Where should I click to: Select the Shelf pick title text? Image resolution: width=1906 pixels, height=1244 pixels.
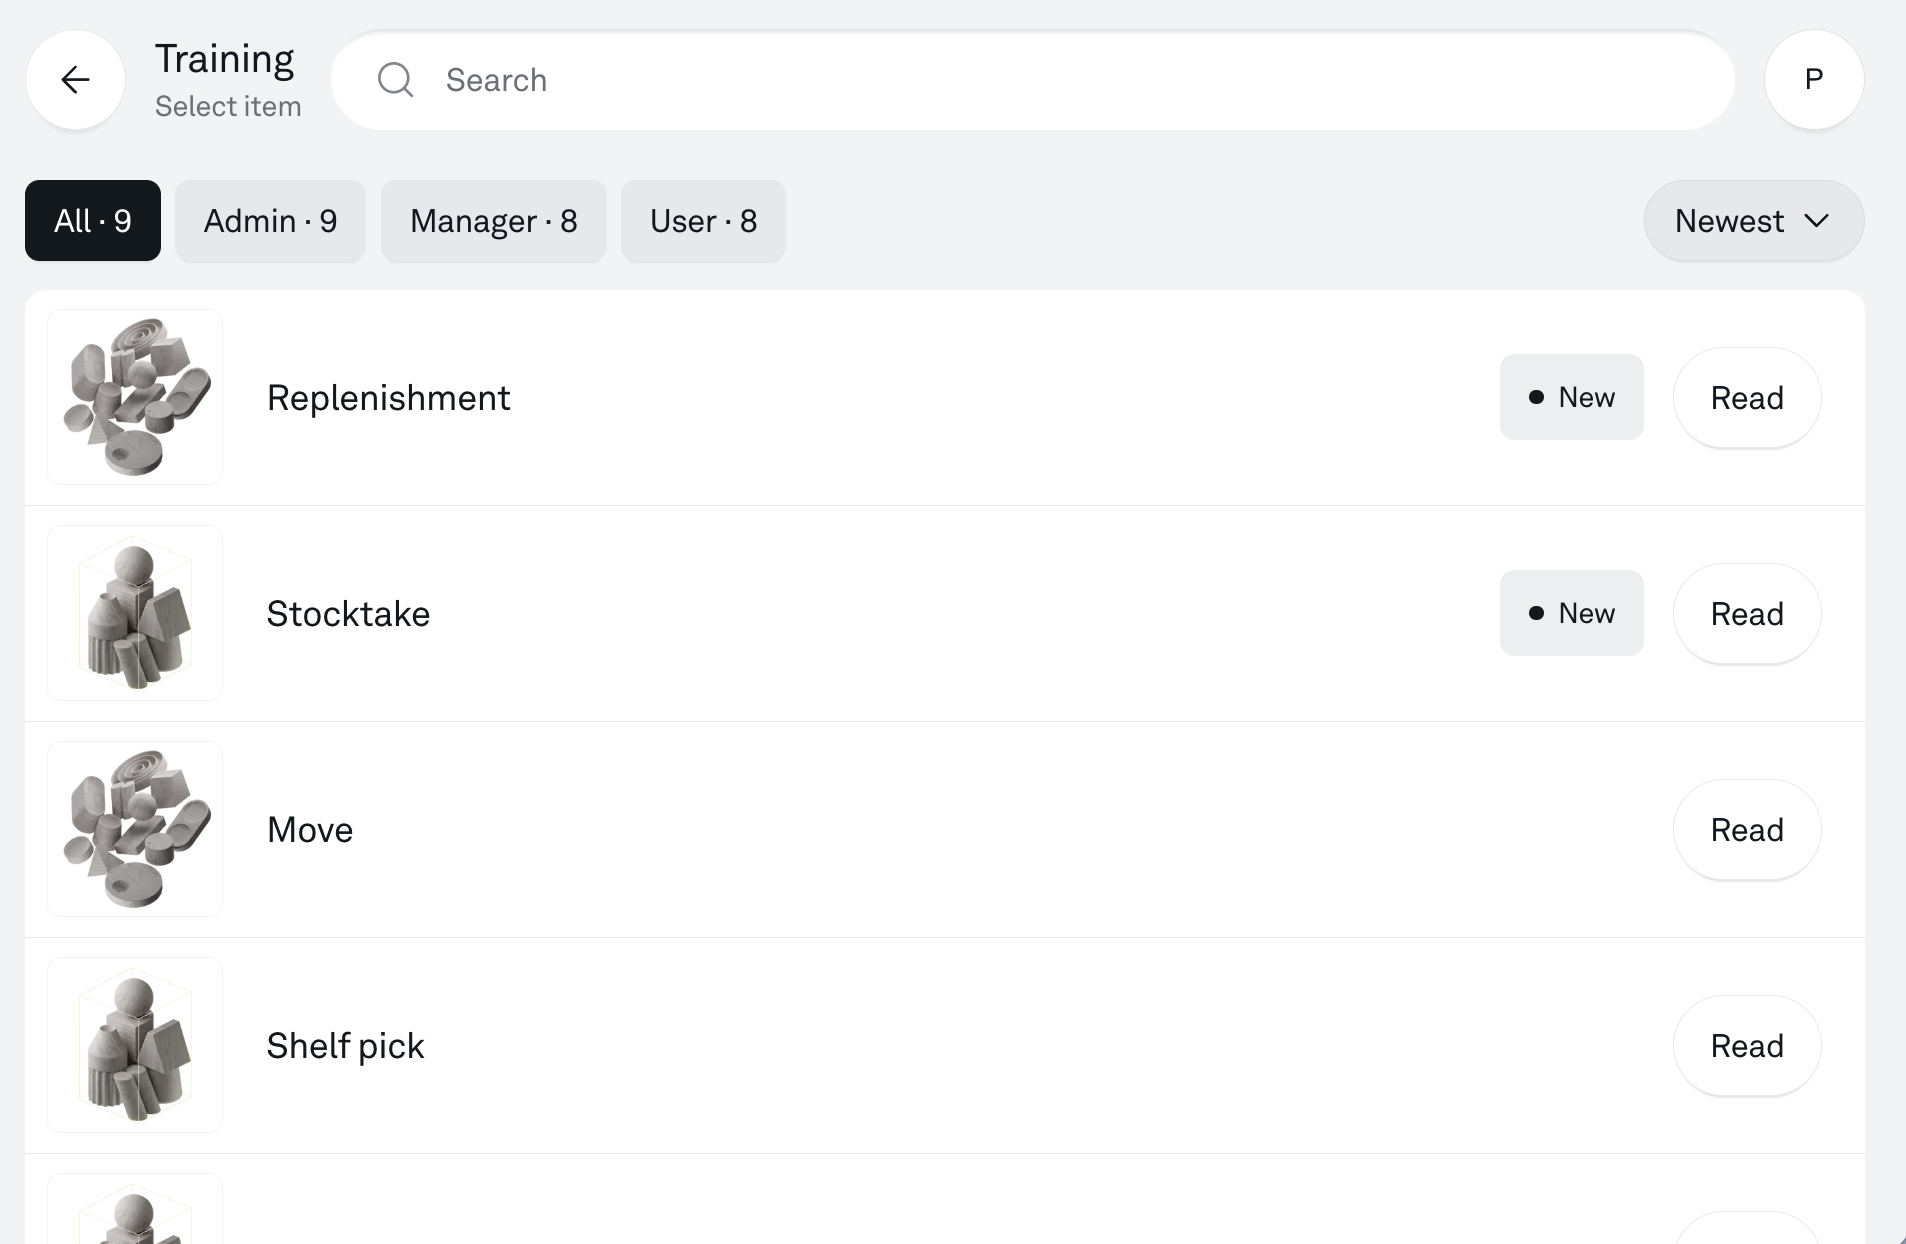point(345,1046)
